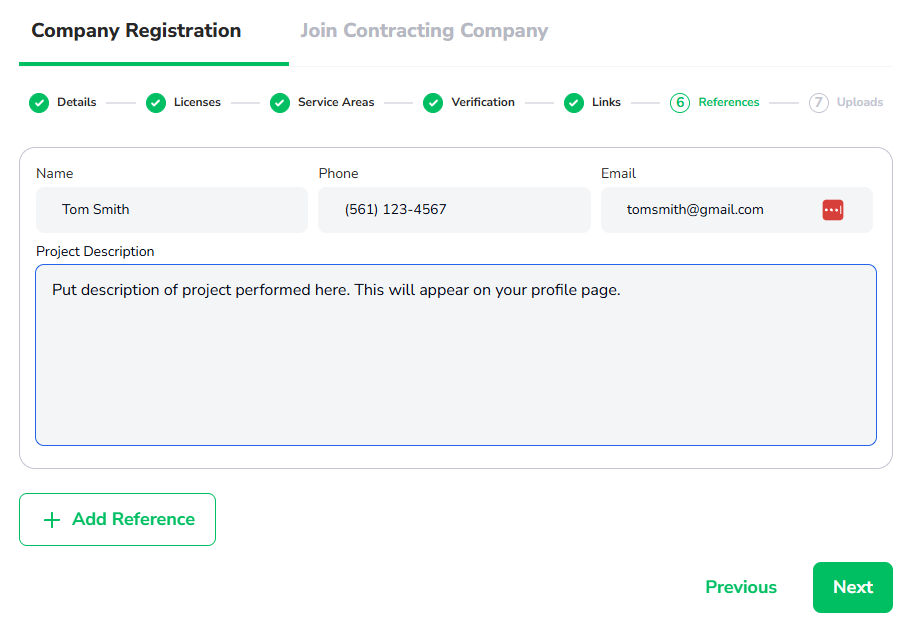Click the plus icon on Add Reference

pos(52,520)
